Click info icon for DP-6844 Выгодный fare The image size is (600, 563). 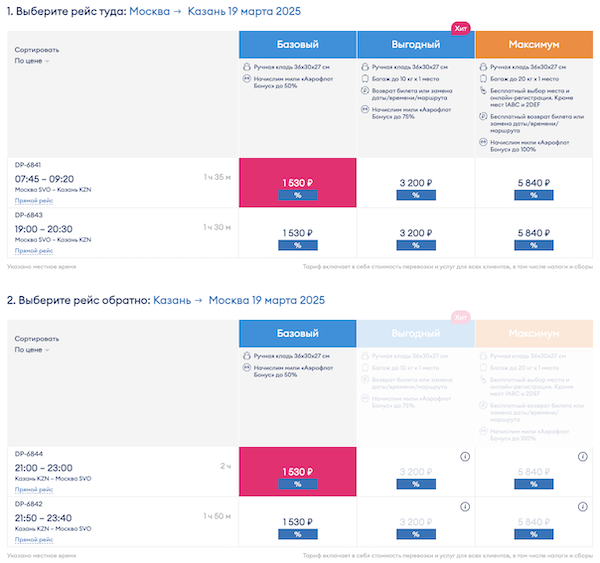tap(465, 456)
